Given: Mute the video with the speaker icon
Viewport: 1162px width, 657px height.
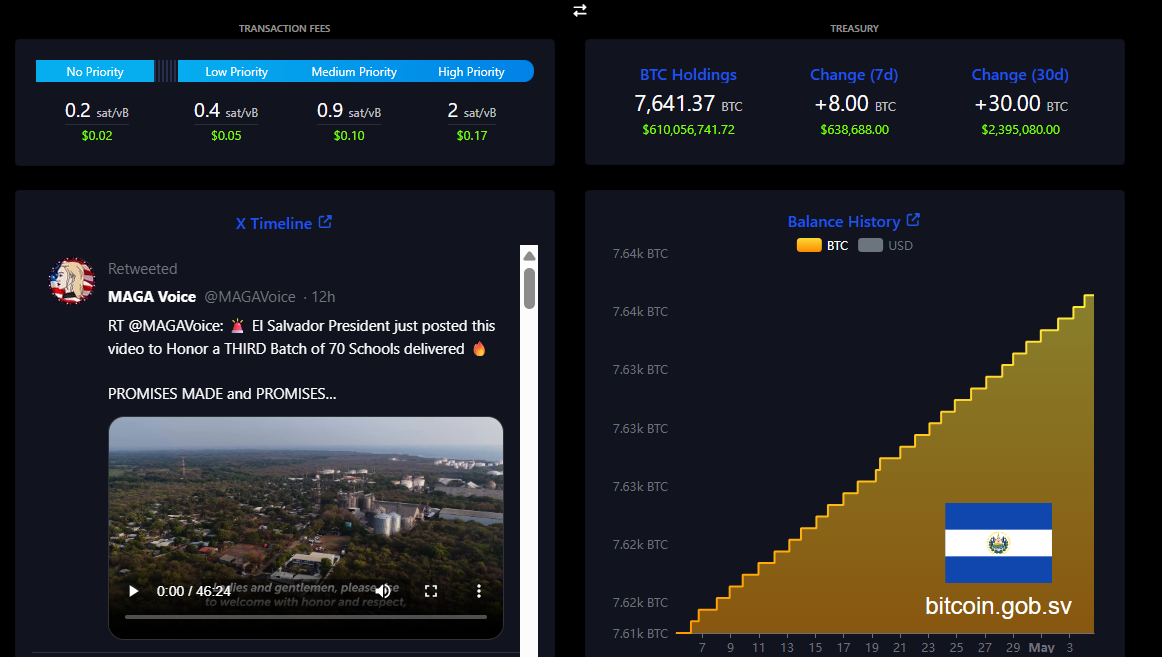Looking at the screenshot, I should click(x=383, y=591).
